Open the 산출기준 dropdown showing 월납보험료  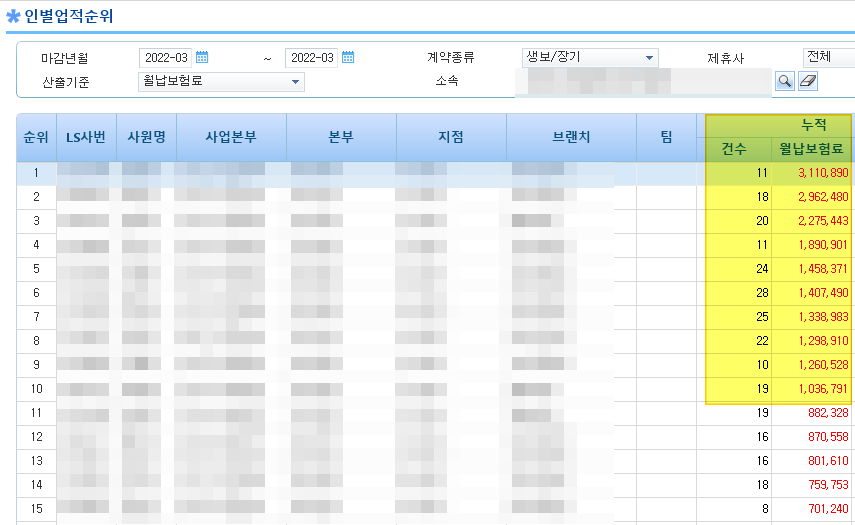[221, 82]
